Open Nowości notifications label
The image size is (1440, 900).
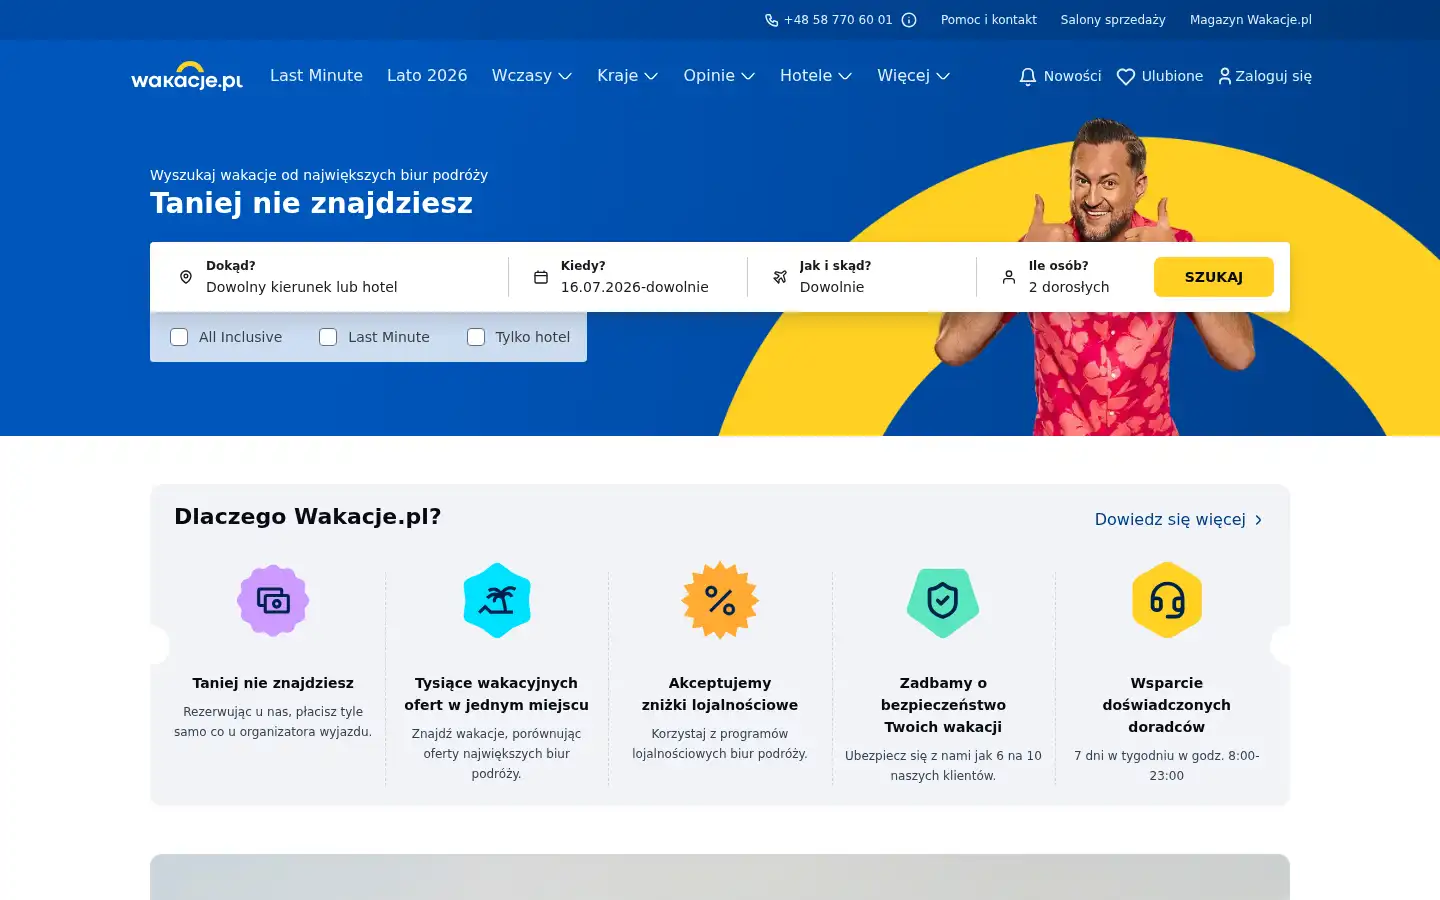[1073, 76]
